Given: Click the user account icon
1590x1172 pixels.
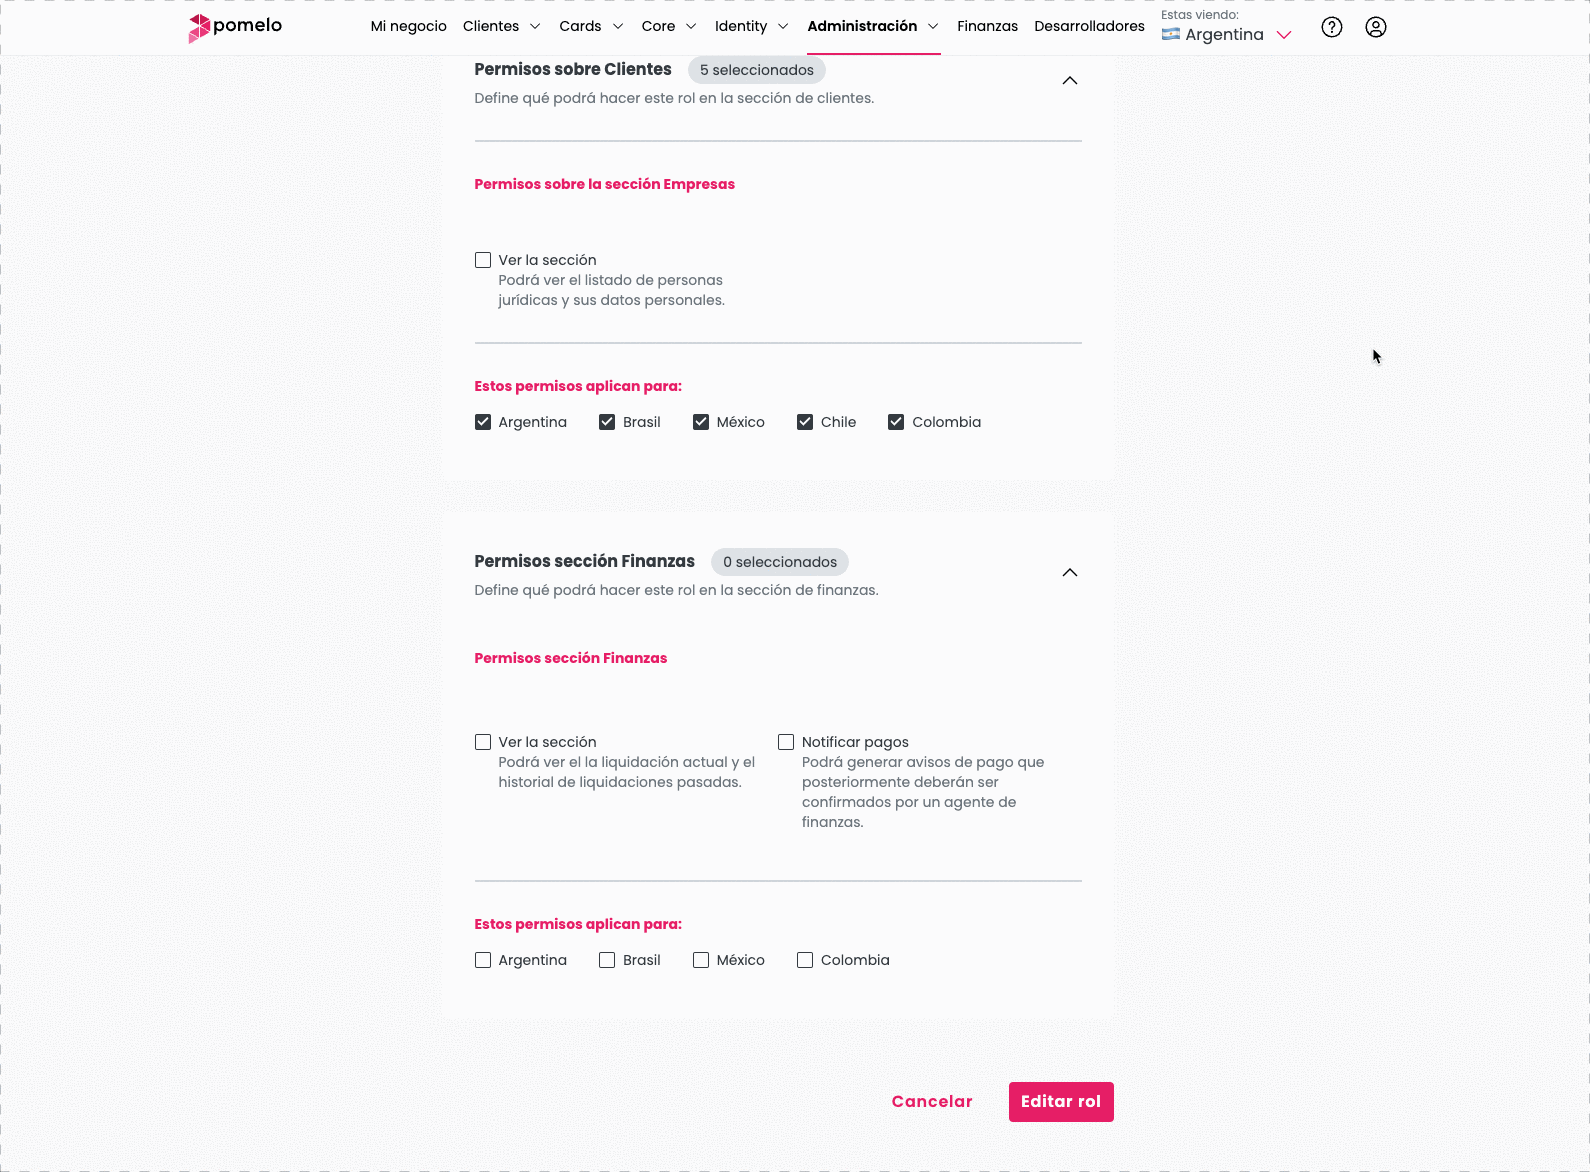Looking at the screenshot, I should [1375, 27].
